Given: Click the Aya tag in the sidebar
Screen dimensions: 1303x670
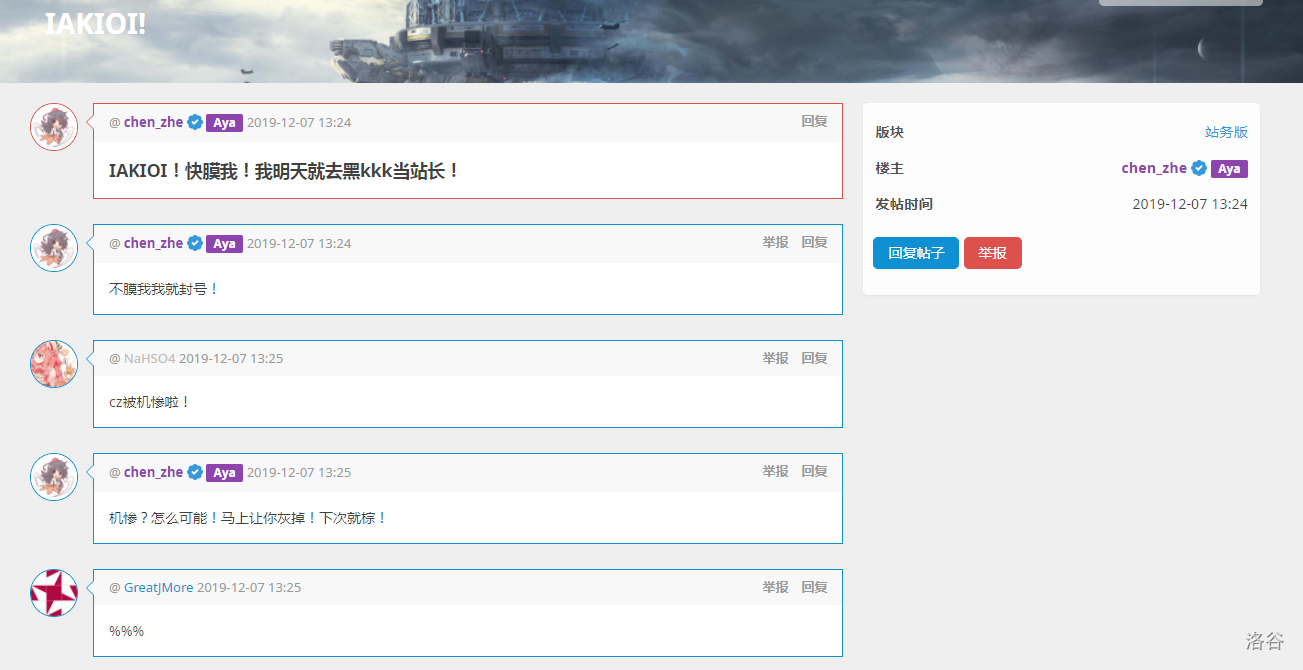Looking at the screenshot, I should click(x=1229, y=169).
